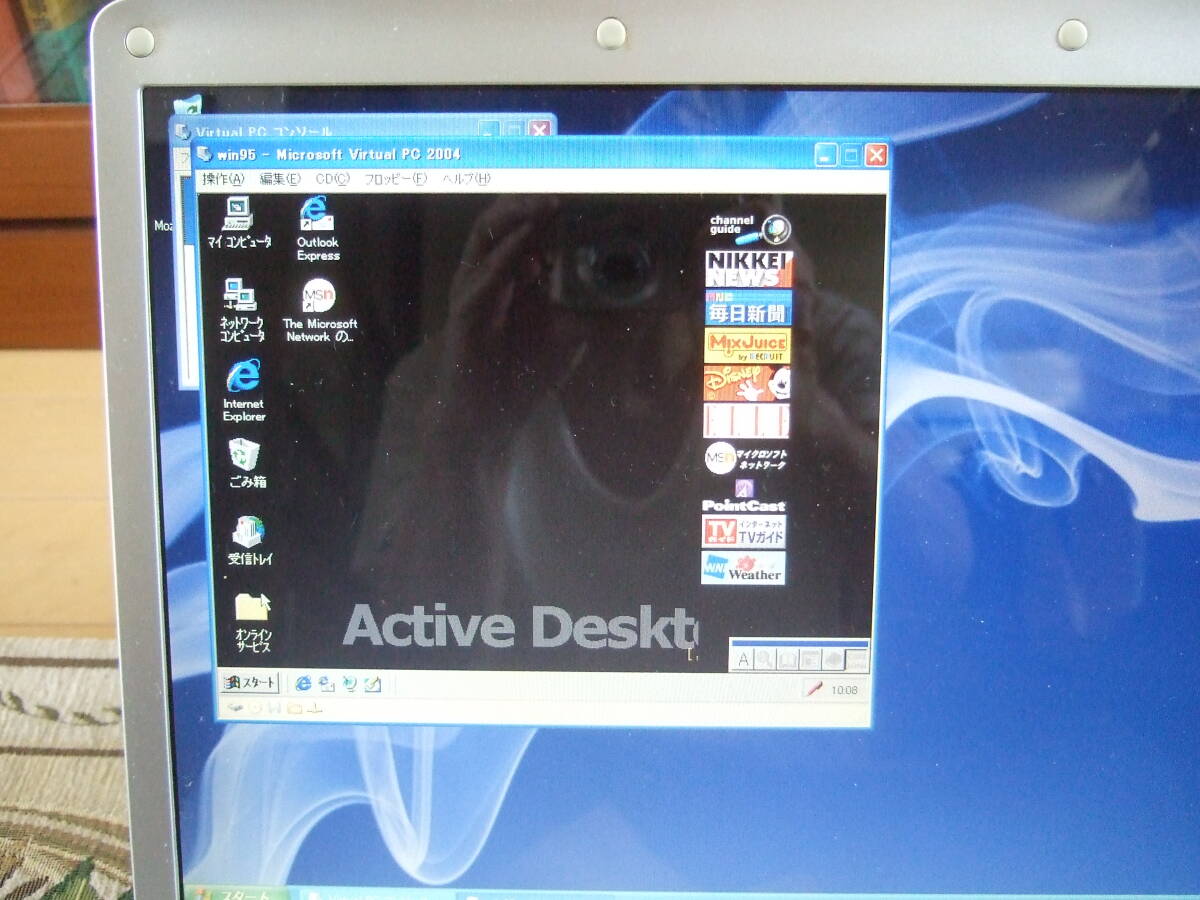Open the CD(C) menu in Virtual PC
Image resolution: width=1200 pixels, height=900 pixels.
(x=332, y=179)
